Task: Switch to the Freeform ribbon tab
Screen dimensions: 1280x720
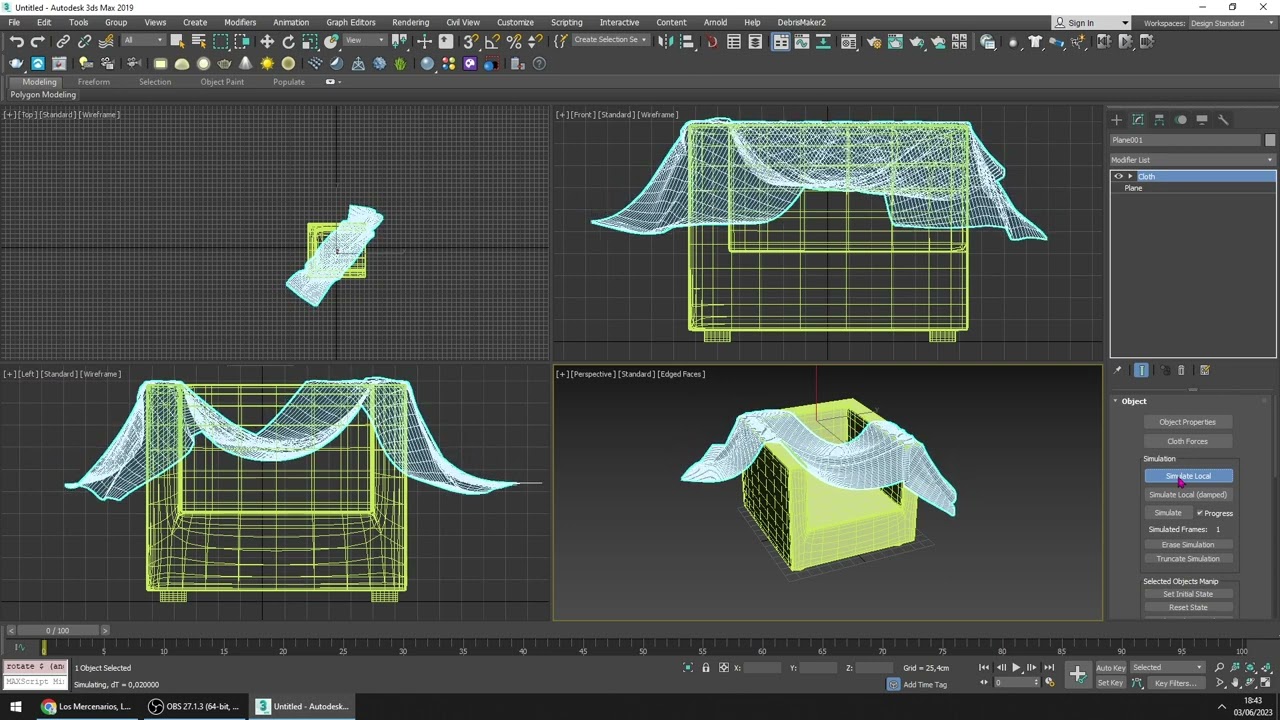Action: coord(94,82)
